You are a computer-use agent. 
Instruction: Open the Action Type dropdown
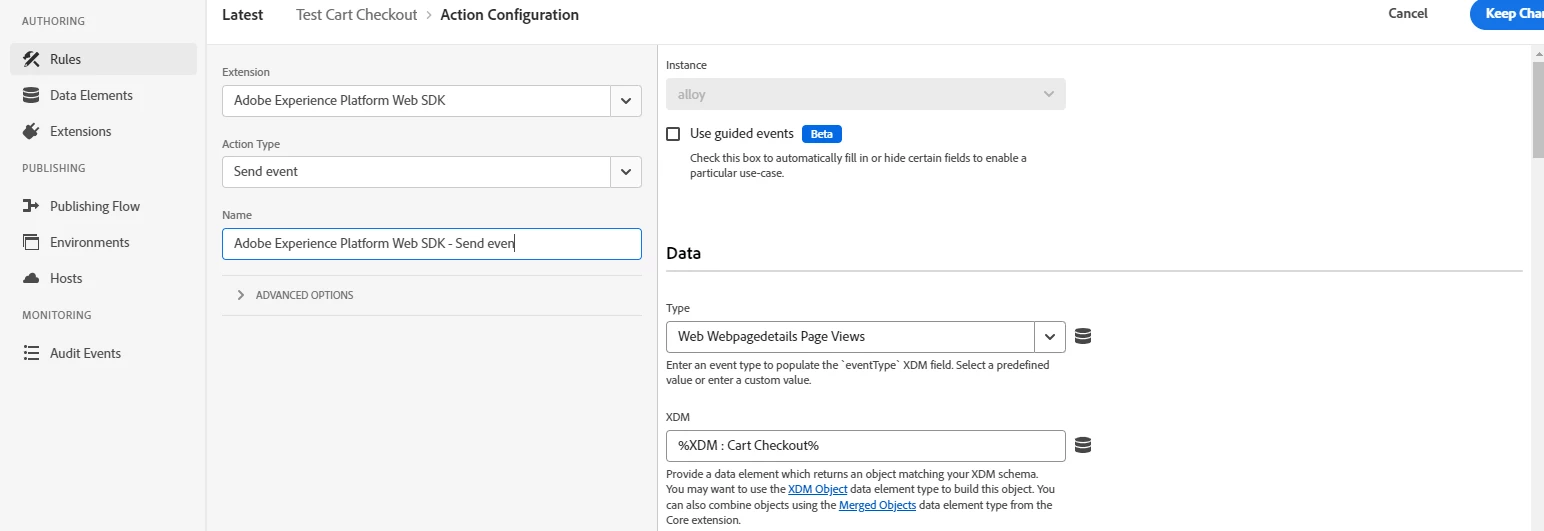[x=626, y=172]
